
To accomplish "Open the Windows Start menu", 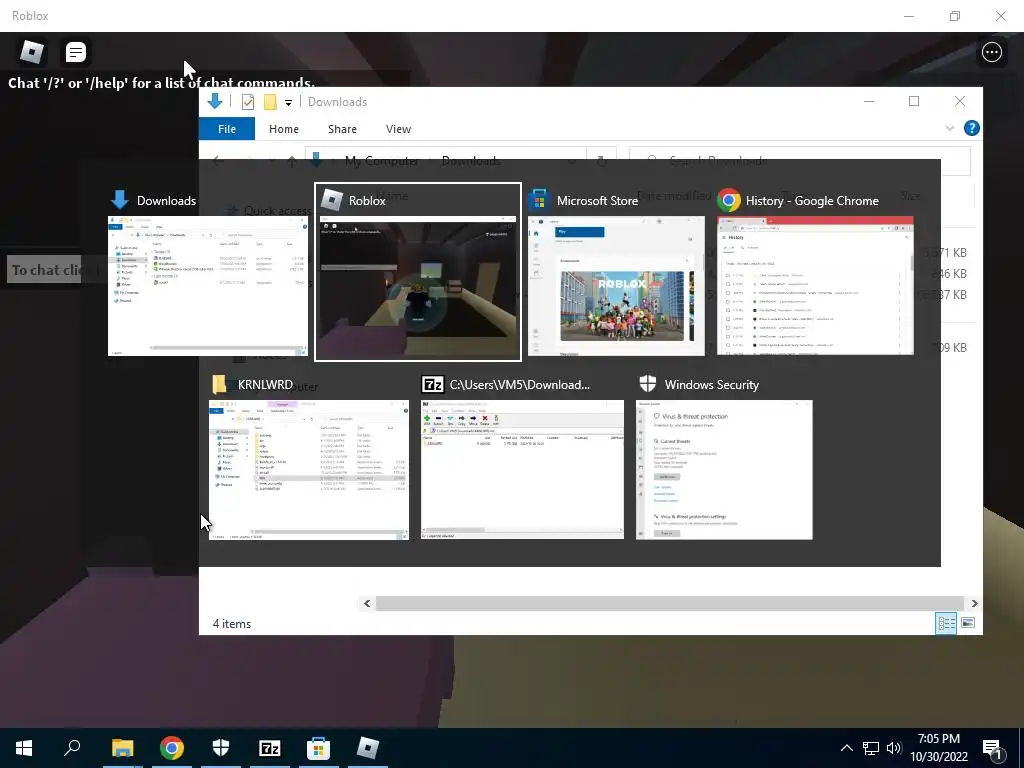I will click(24, 748).
